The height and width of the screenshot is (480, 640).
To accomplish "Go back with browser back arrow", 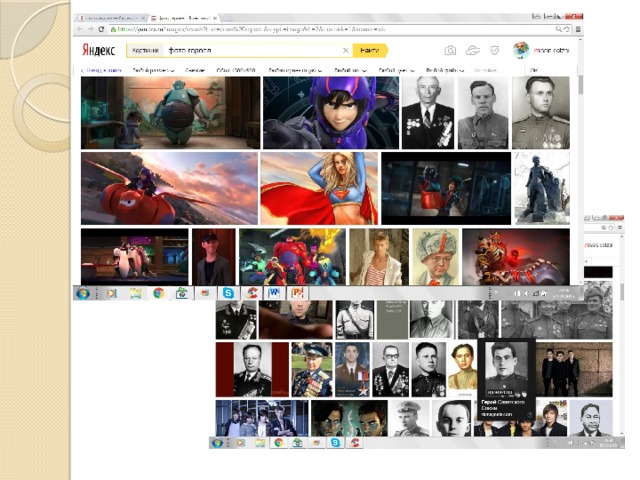I will (80, 29).
